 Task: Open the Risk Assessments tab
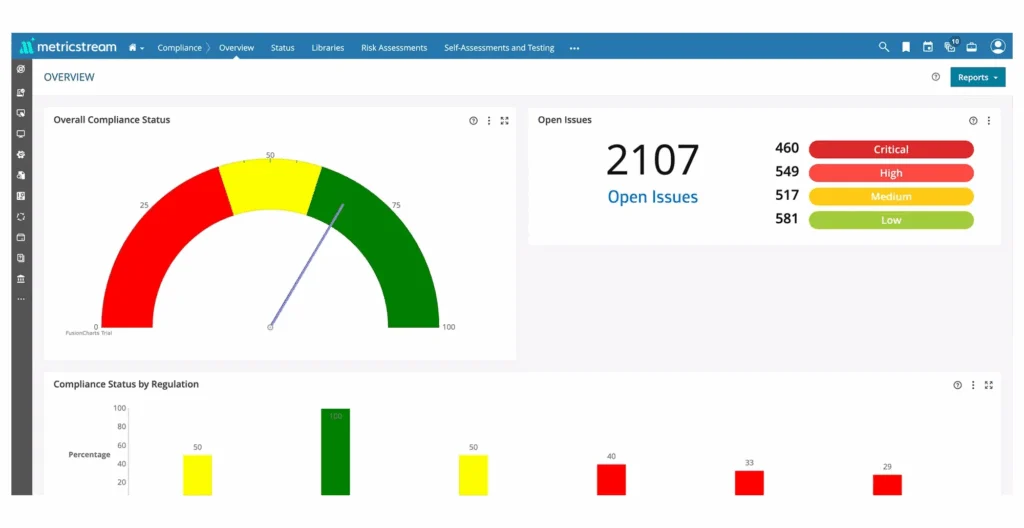point(394,48)
